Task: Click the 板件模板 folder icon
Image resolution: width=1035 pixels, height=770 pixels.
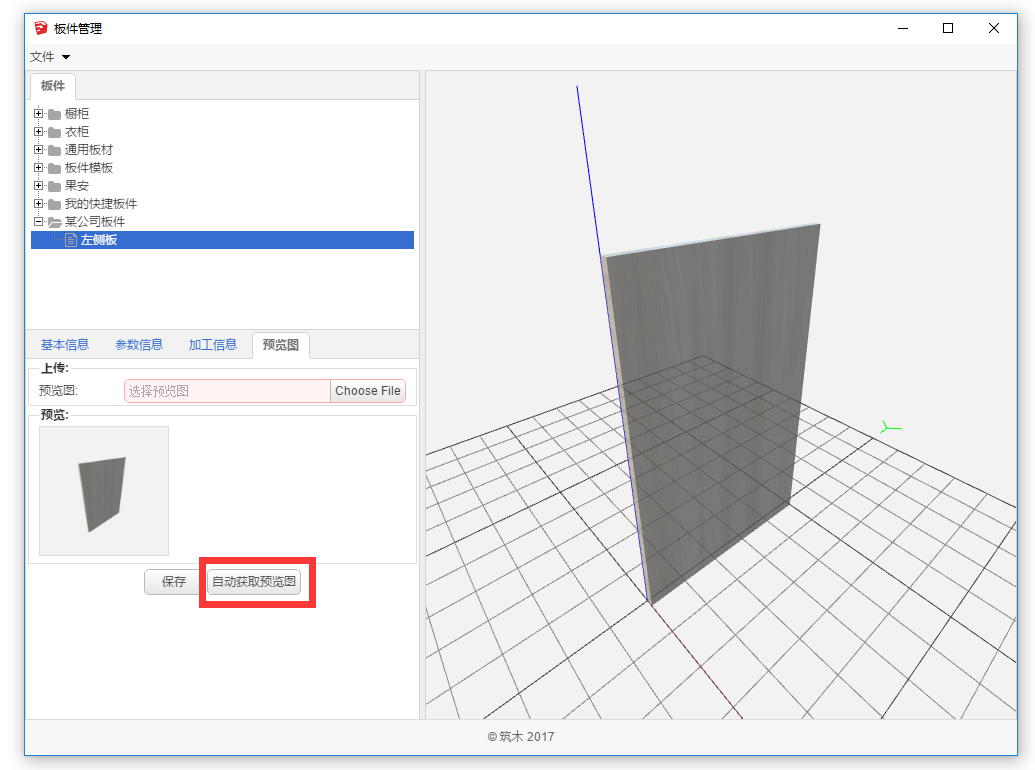Action: pos(54,168)
